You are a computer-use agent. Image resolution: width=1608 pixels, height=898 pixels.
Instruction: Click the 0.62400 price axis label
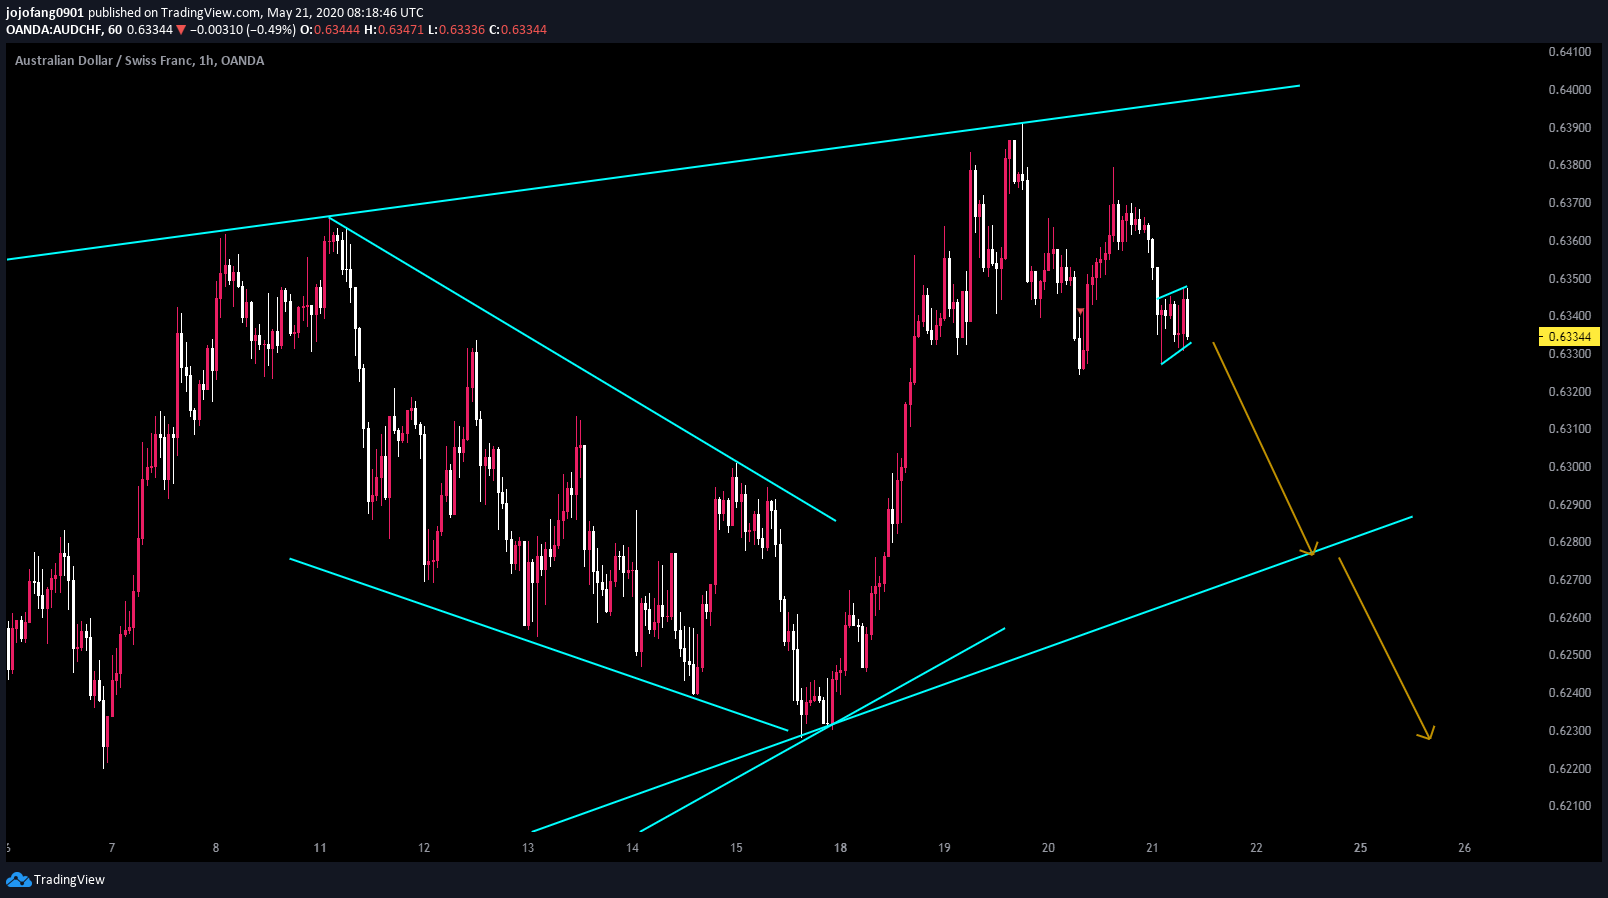[x=1569, y=693]
